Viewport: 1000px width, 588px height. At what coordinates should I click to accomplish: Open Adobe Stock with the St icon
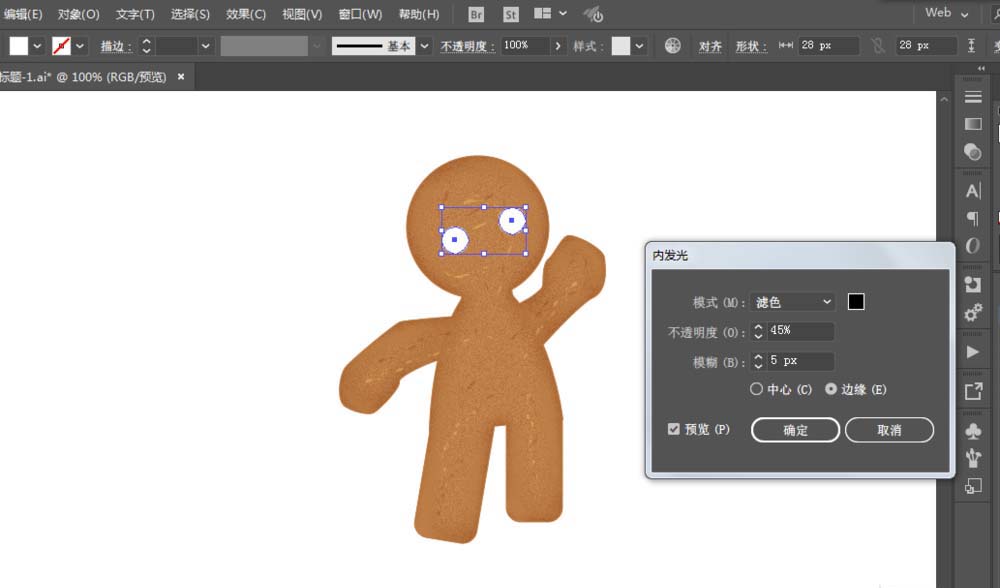[510, 14]
